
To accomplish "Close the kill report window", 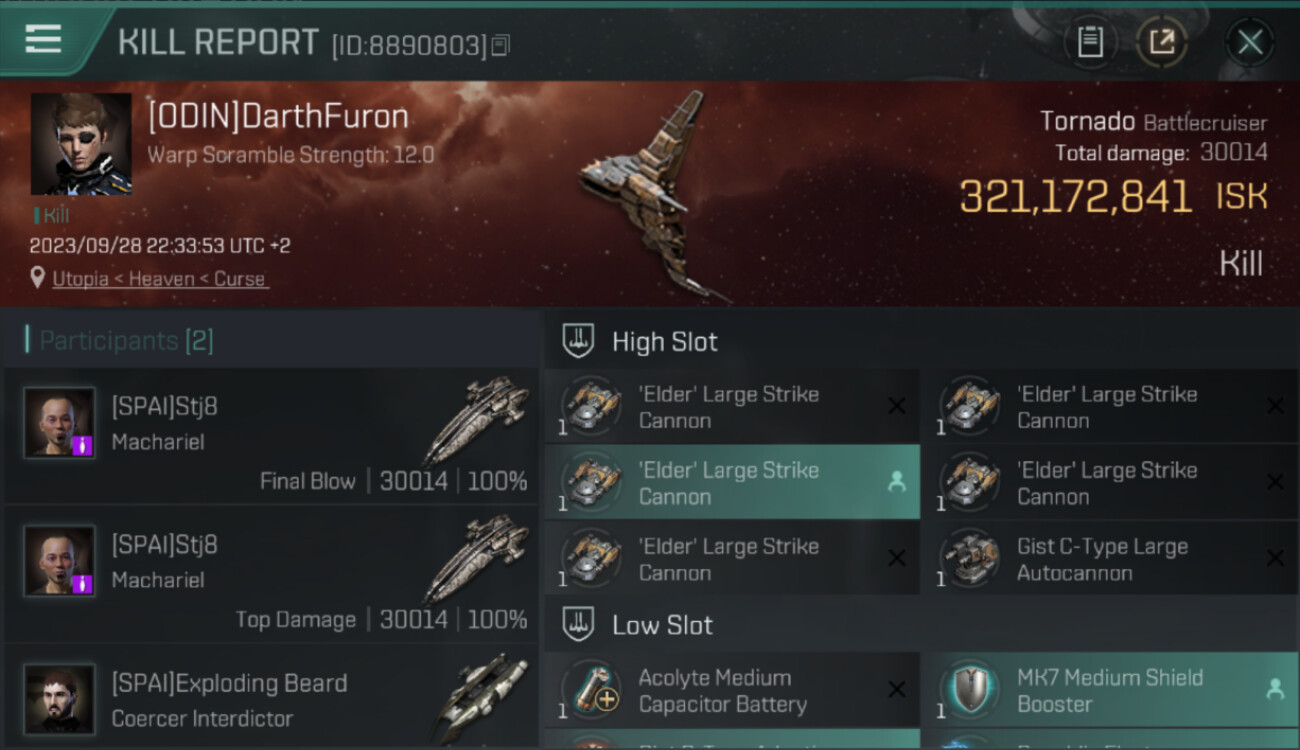I will 1250,42.
